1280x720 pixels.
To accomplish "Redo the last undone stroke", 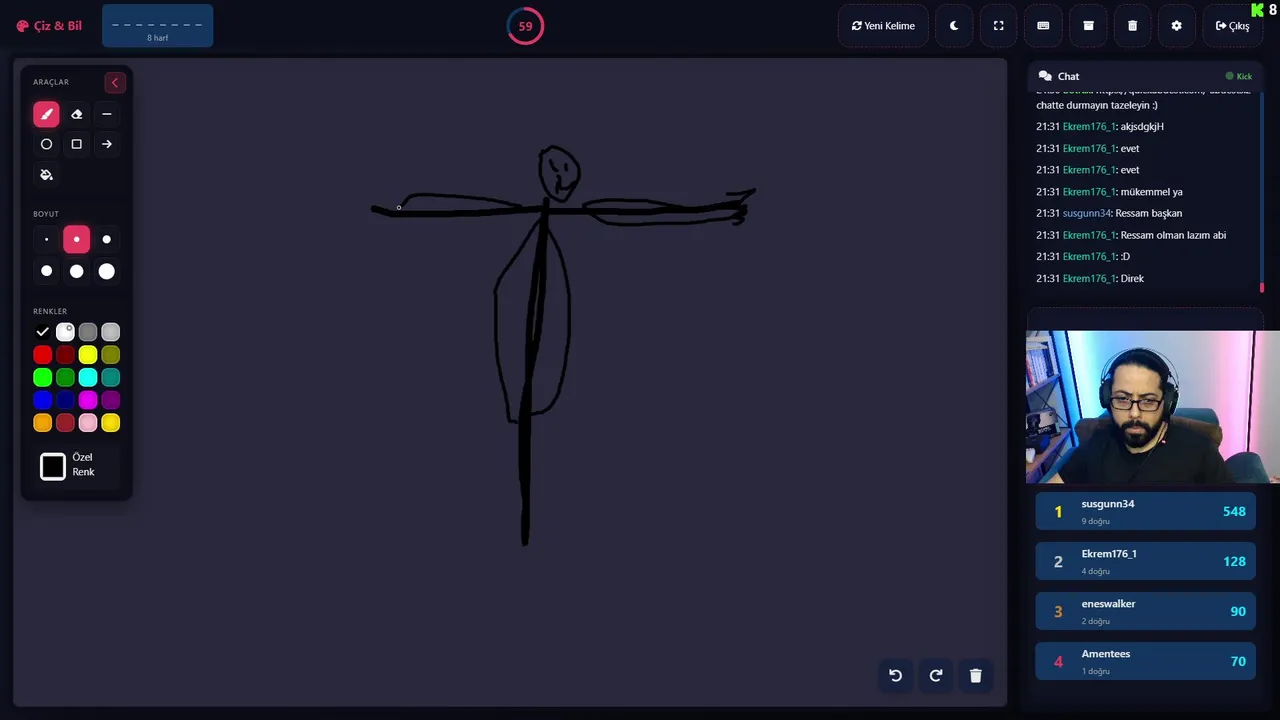I will click(x=936, y=675).
